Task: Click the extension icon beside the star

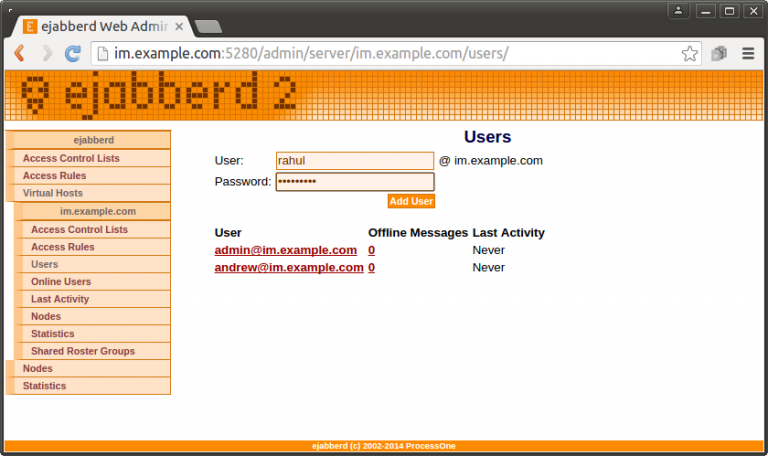Action: pyautogui.click(x=718, y=54)
